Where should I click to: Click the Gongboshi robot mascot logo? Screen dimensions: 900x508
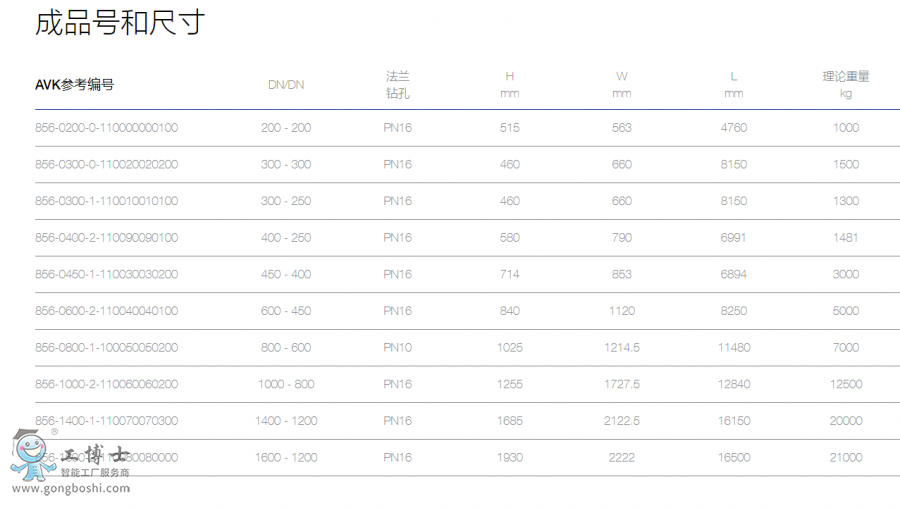point(28,455)
